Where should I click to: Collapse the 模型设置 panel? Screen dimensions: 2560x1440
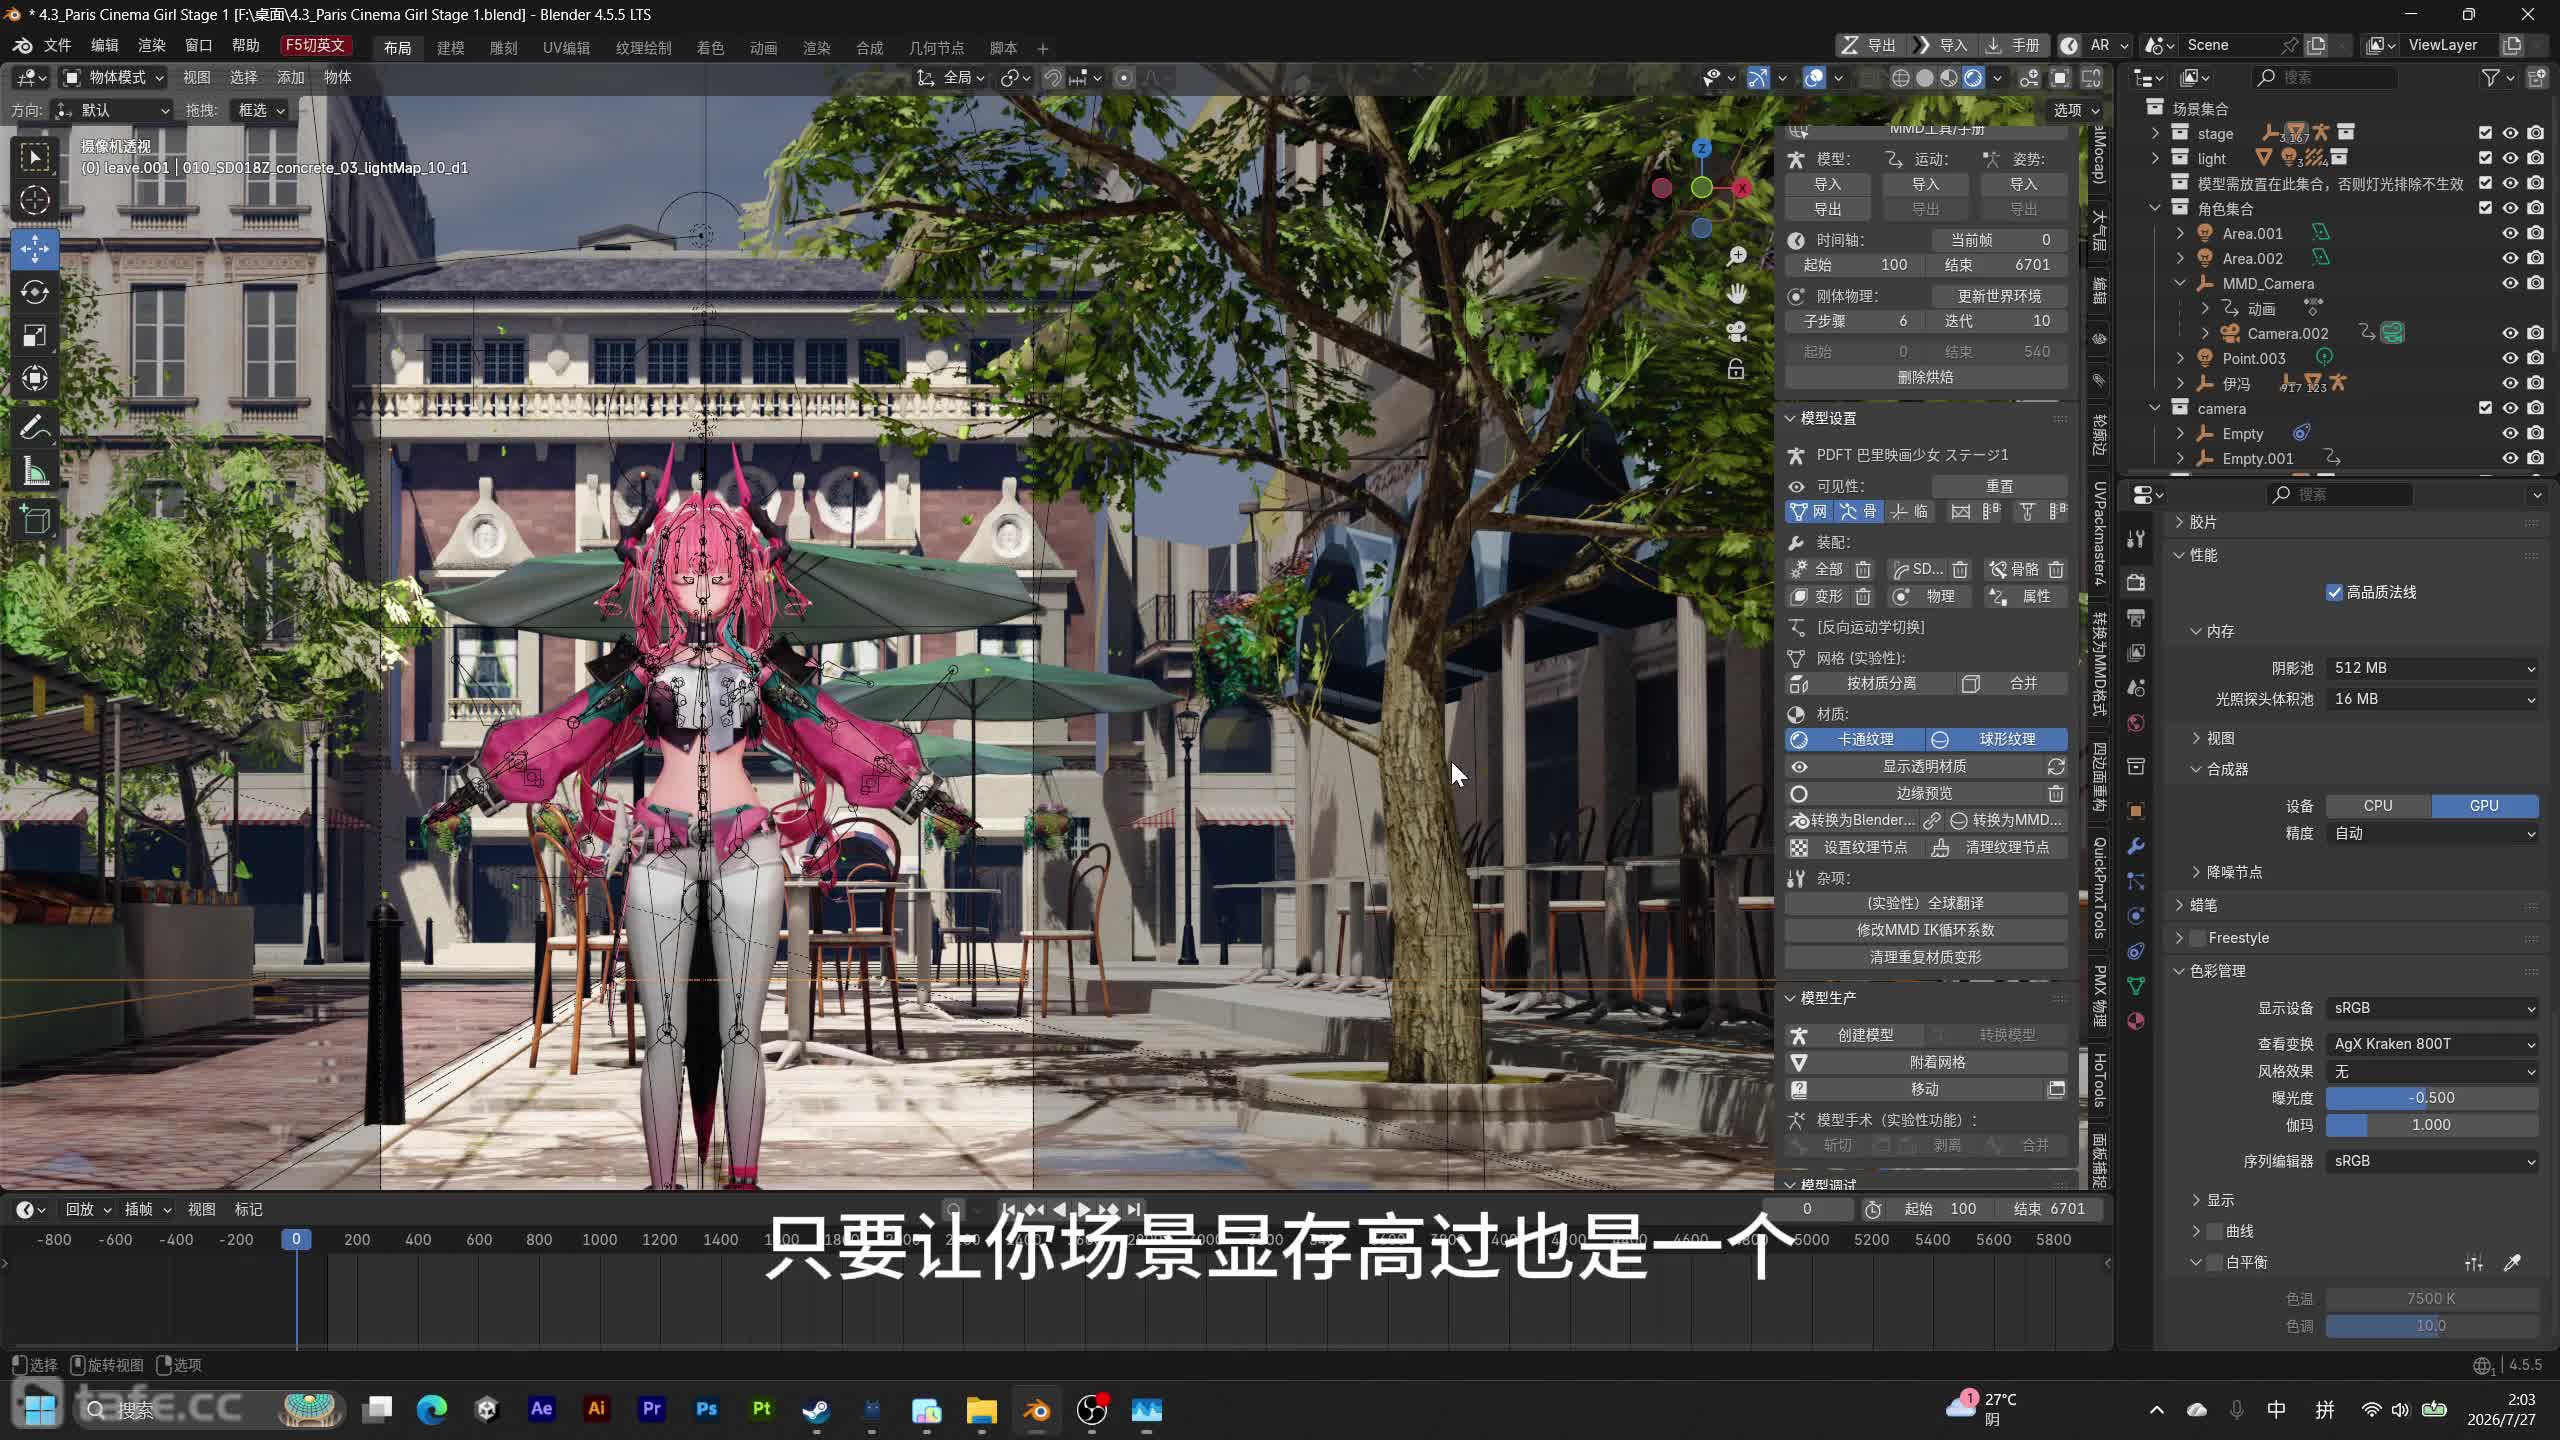point(1791,418)
